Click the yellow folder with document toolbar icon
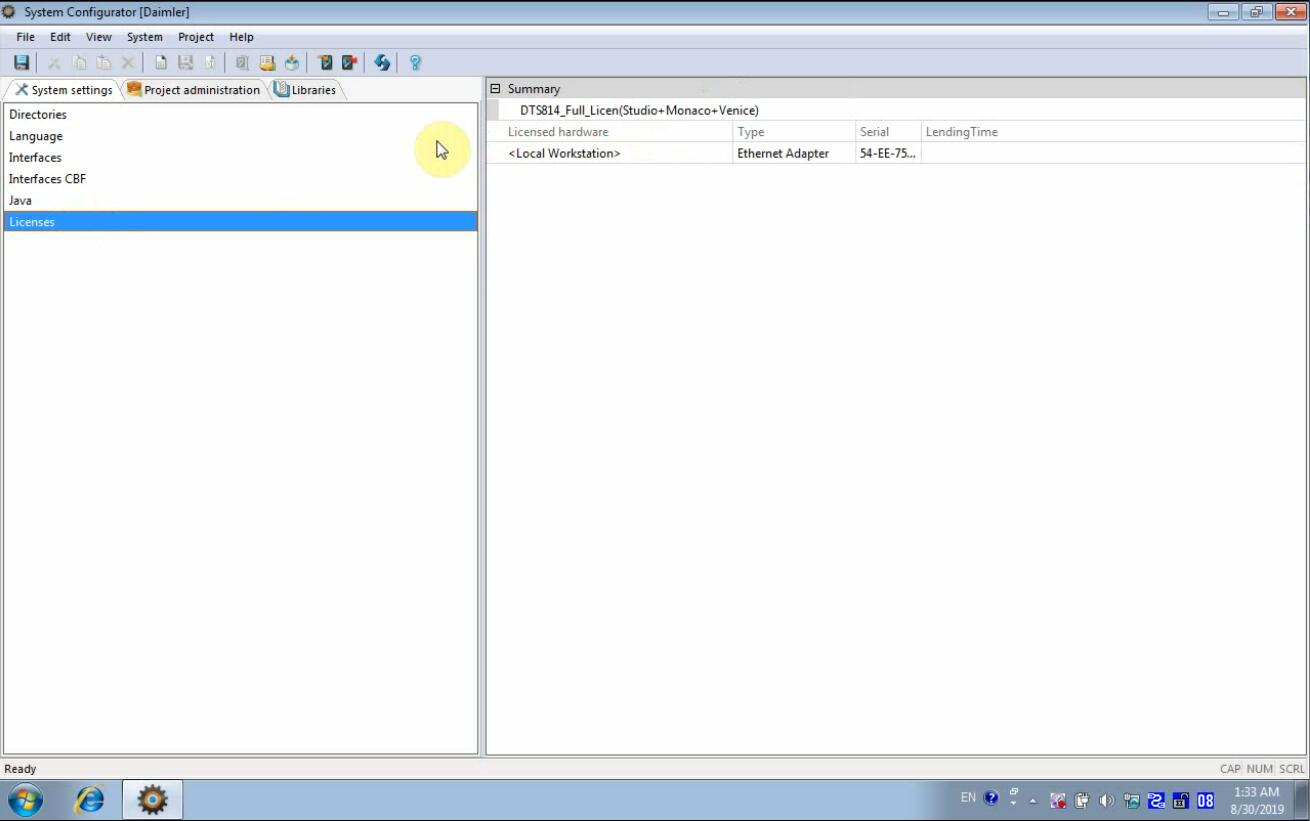 (267, 63)
